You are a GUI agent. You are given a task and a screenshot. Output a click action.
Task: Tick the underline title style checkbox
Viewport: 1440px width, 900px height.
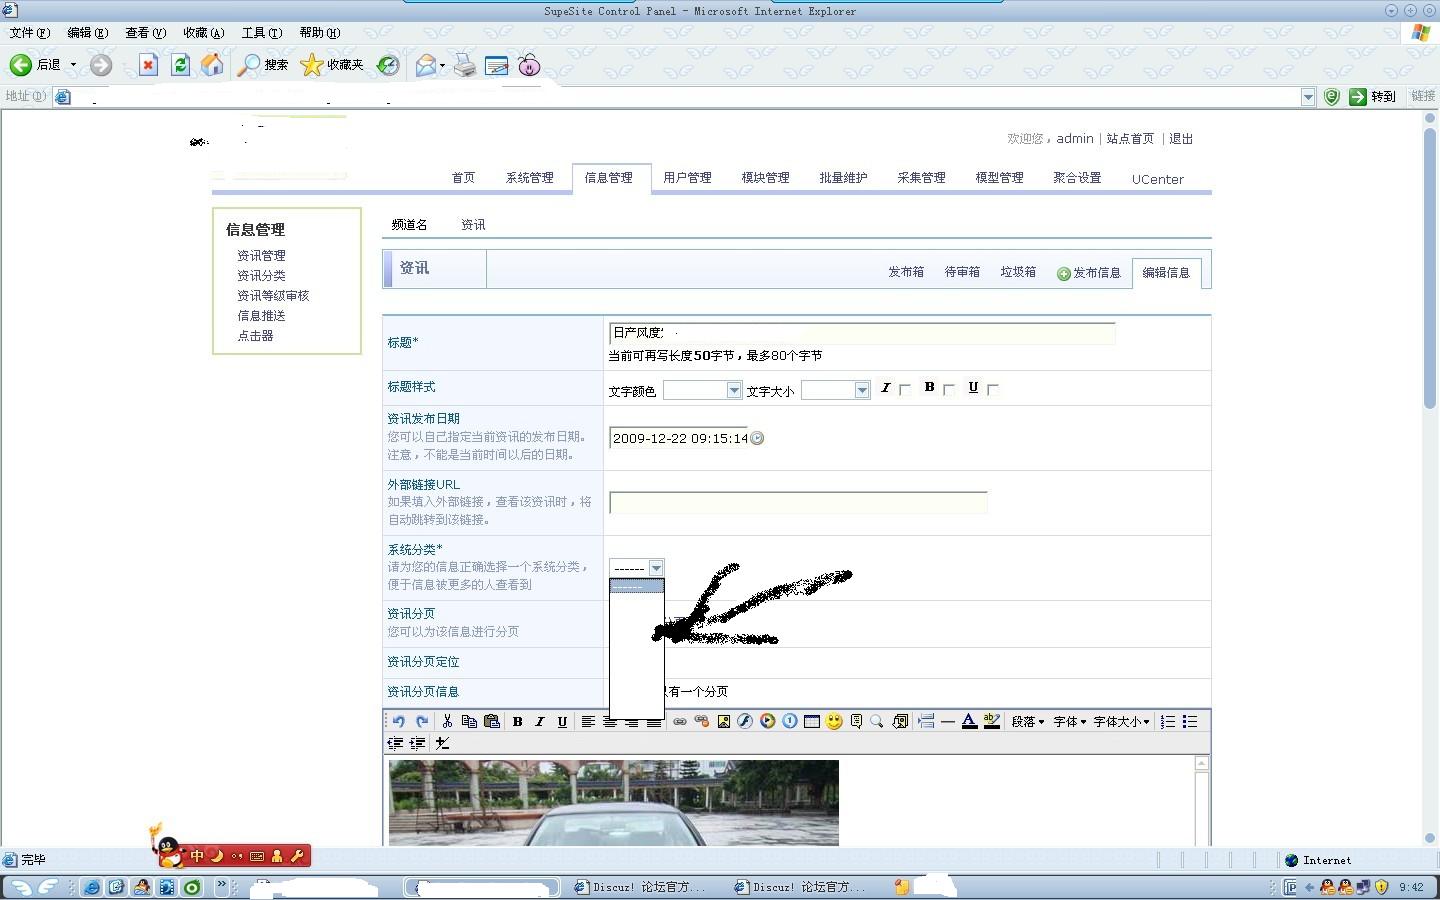coord(993,389)
